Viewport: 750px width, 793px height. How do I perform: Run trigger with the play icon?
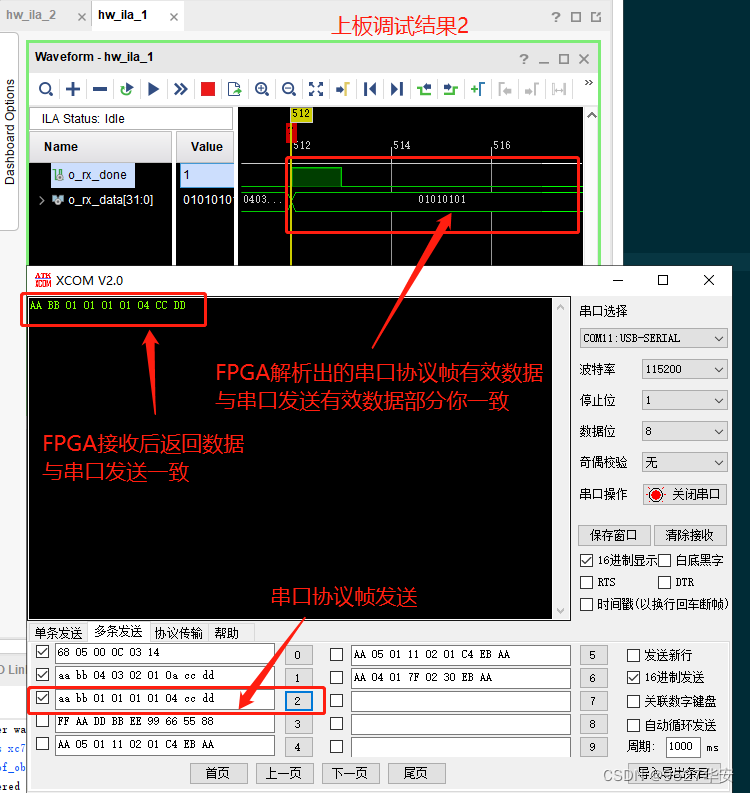point(153,90)
